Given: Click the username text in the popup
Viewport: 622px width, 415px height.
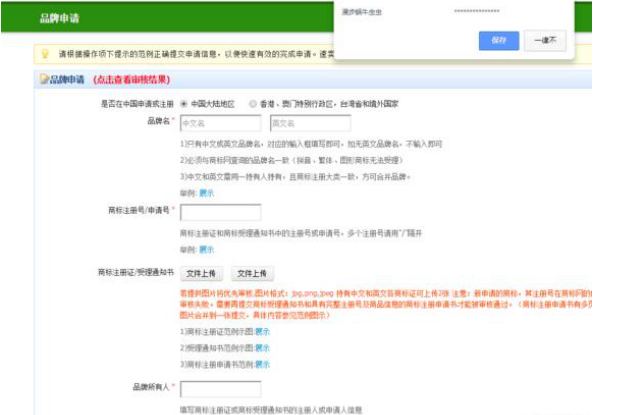Looking at the screenshot, I should pyautogui.click(x=362, y=12).
